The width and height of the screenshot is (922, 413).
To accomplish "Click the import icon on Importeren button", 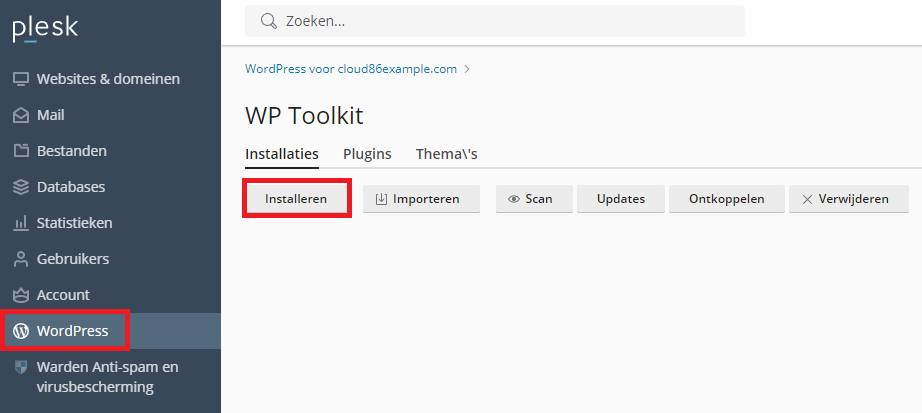I will pos(382,199).
